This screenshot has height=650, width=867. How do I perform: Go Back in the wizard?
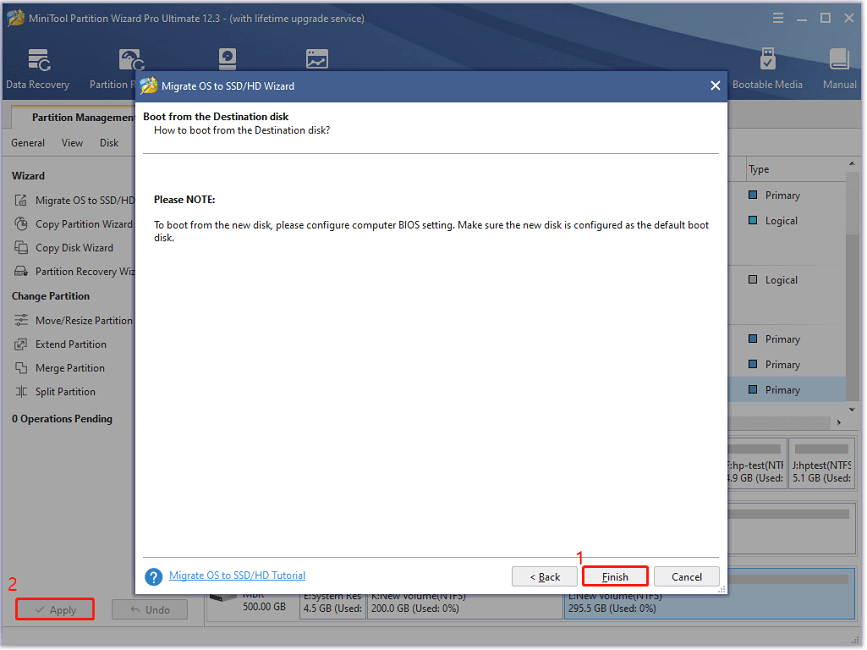pyautogui.click(x=545, y=577)
